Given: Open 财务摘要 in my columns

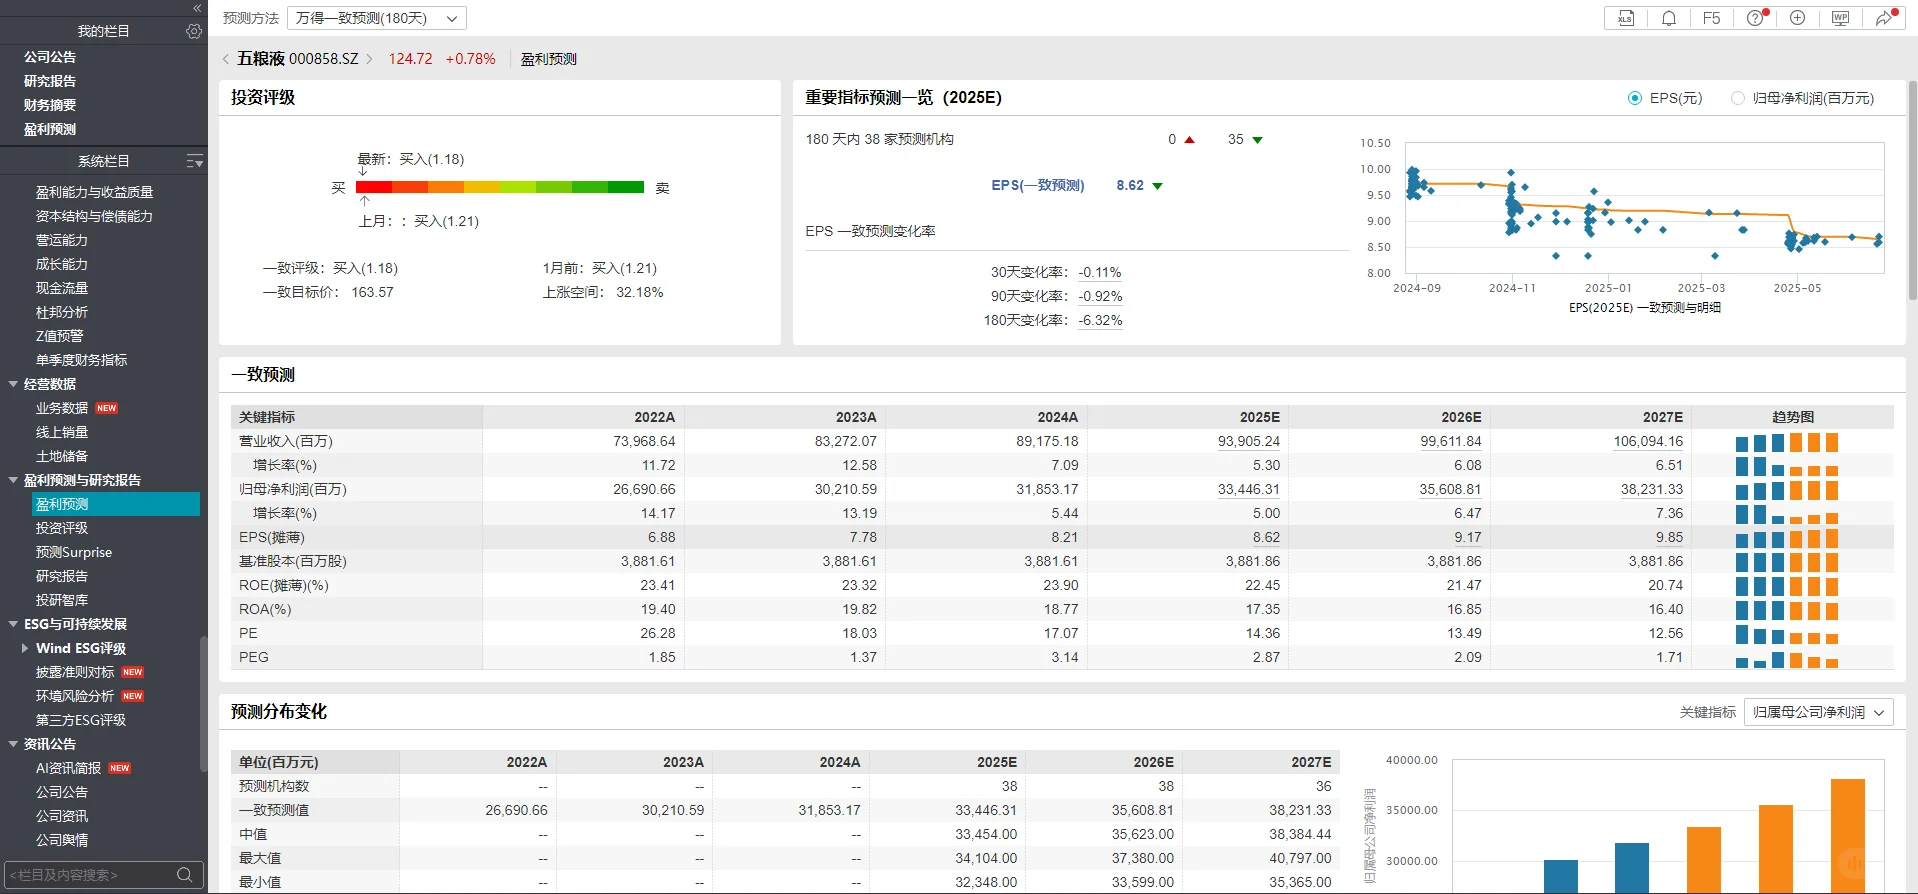Looking at the screenshot, I should 50,105.
